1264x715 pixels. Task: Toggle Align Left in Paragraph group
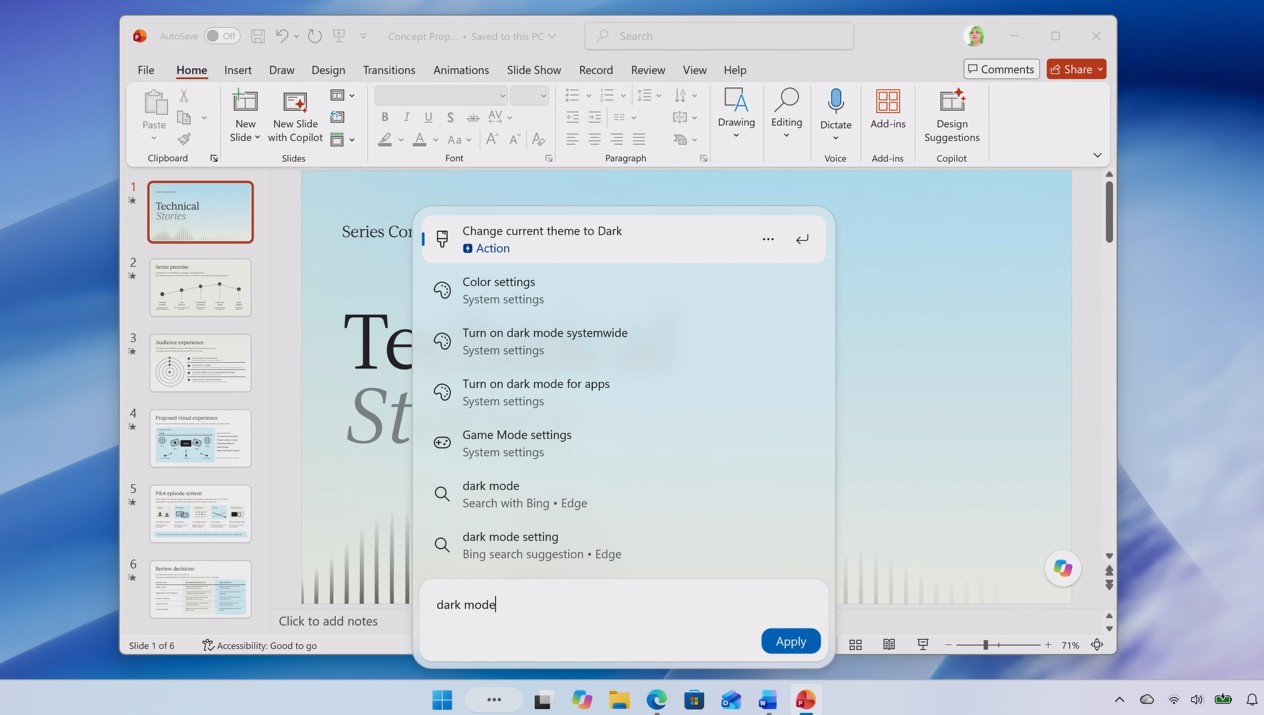572,140
